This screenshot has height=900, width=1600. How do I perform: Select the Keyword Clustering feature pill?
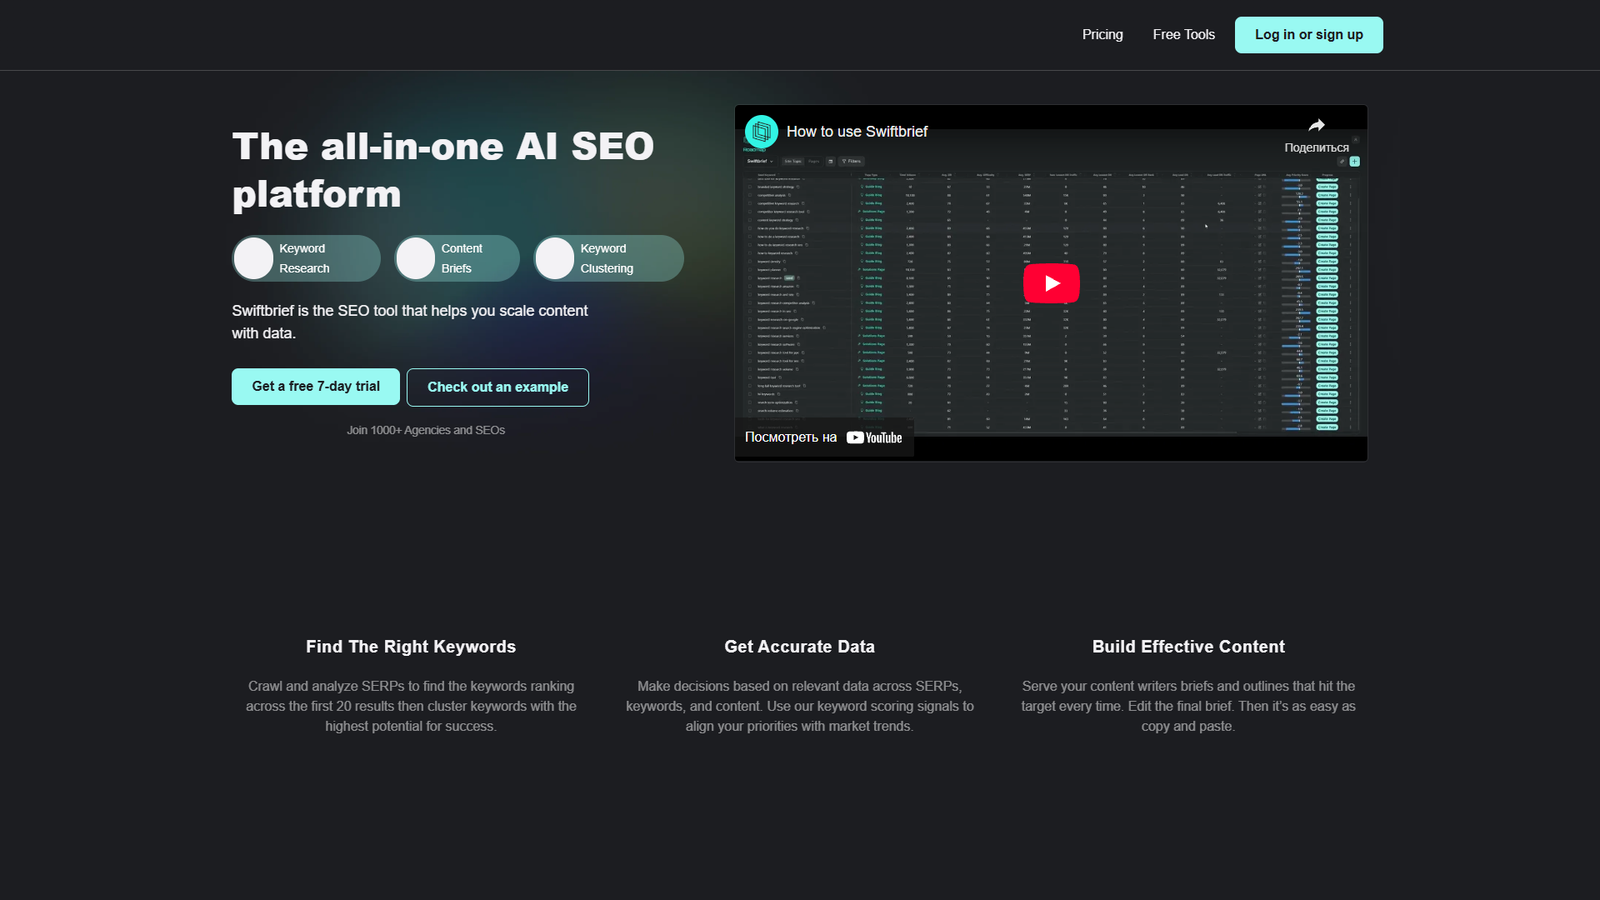(608, 258)
